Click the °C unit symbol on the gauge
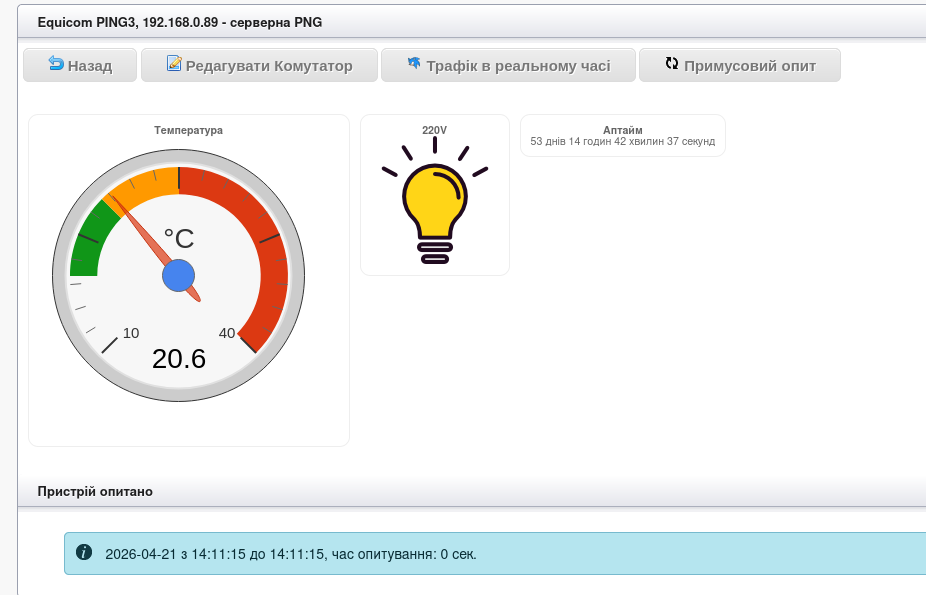This screenshot has height=595, width=926. (179, 238)
